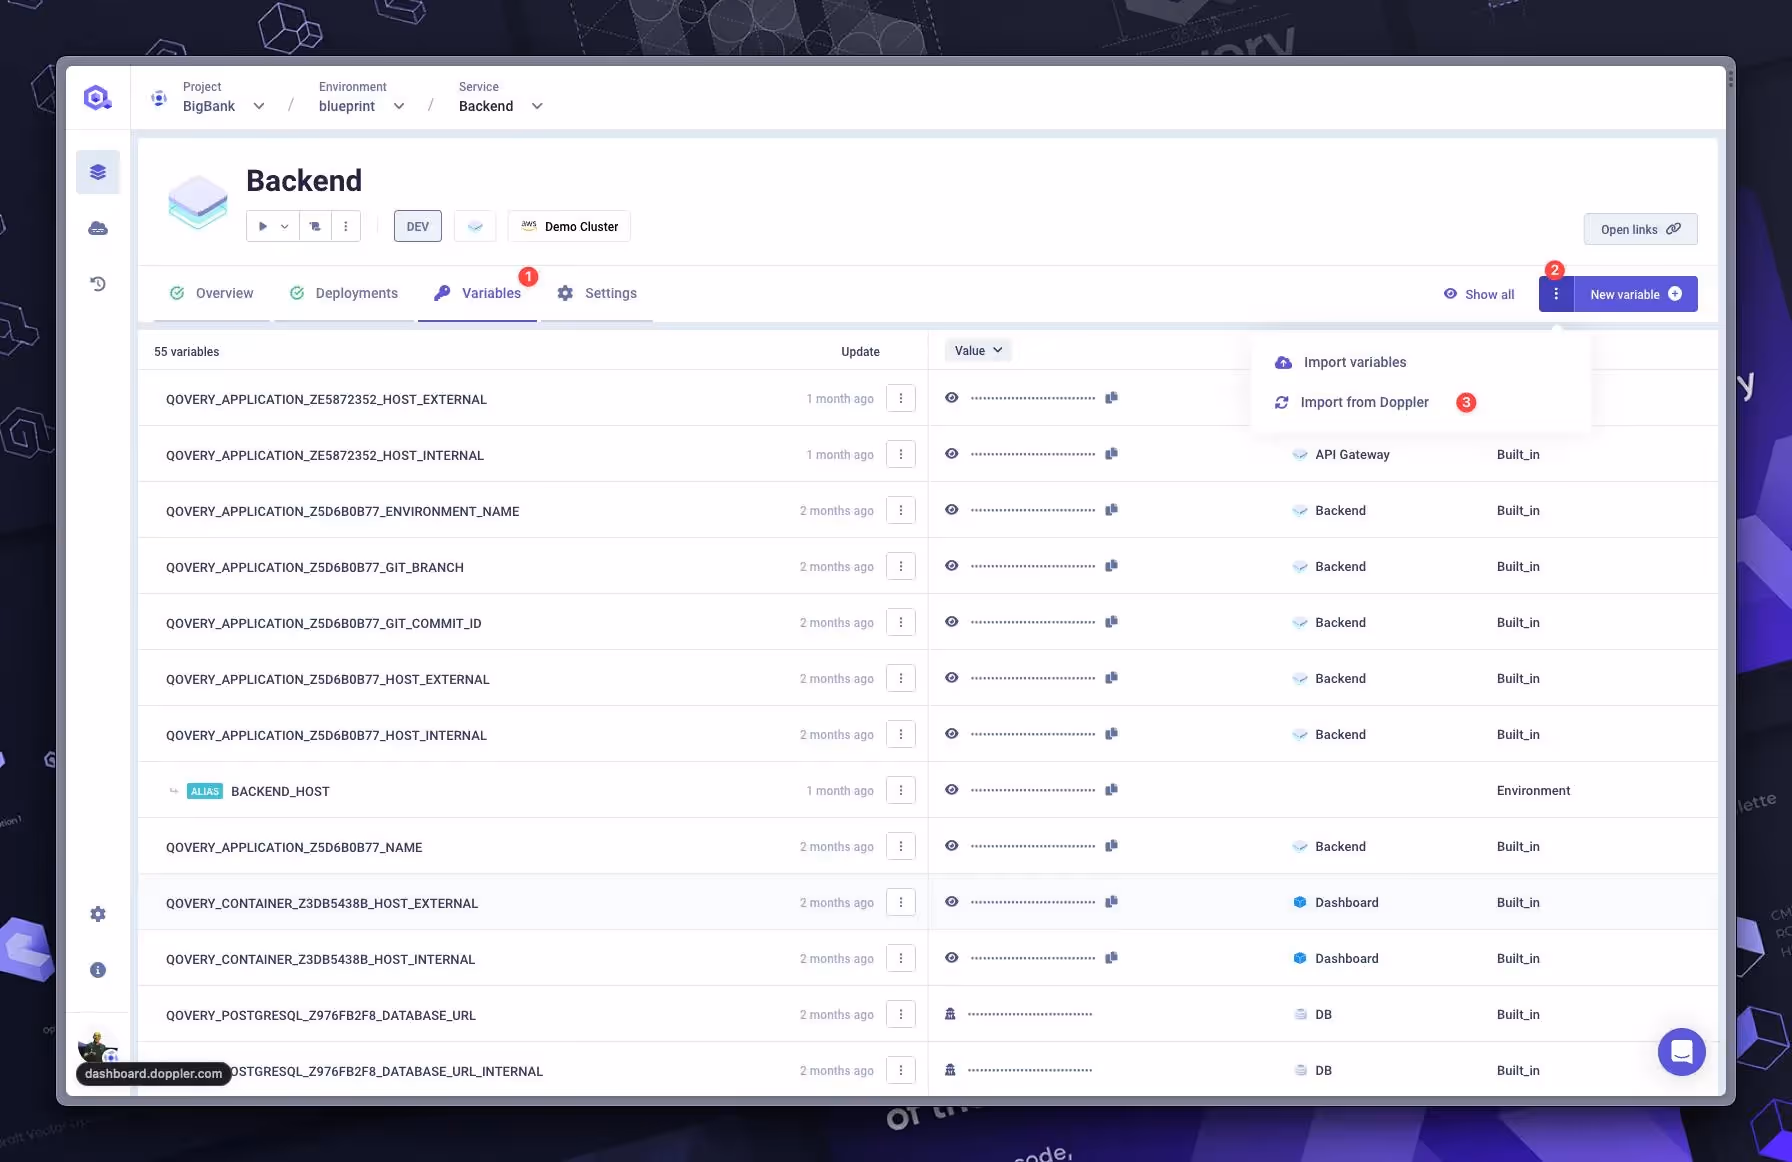Expand the Service Backend dropdown
Screen dimensions: 1792x1162
[537, 106]
